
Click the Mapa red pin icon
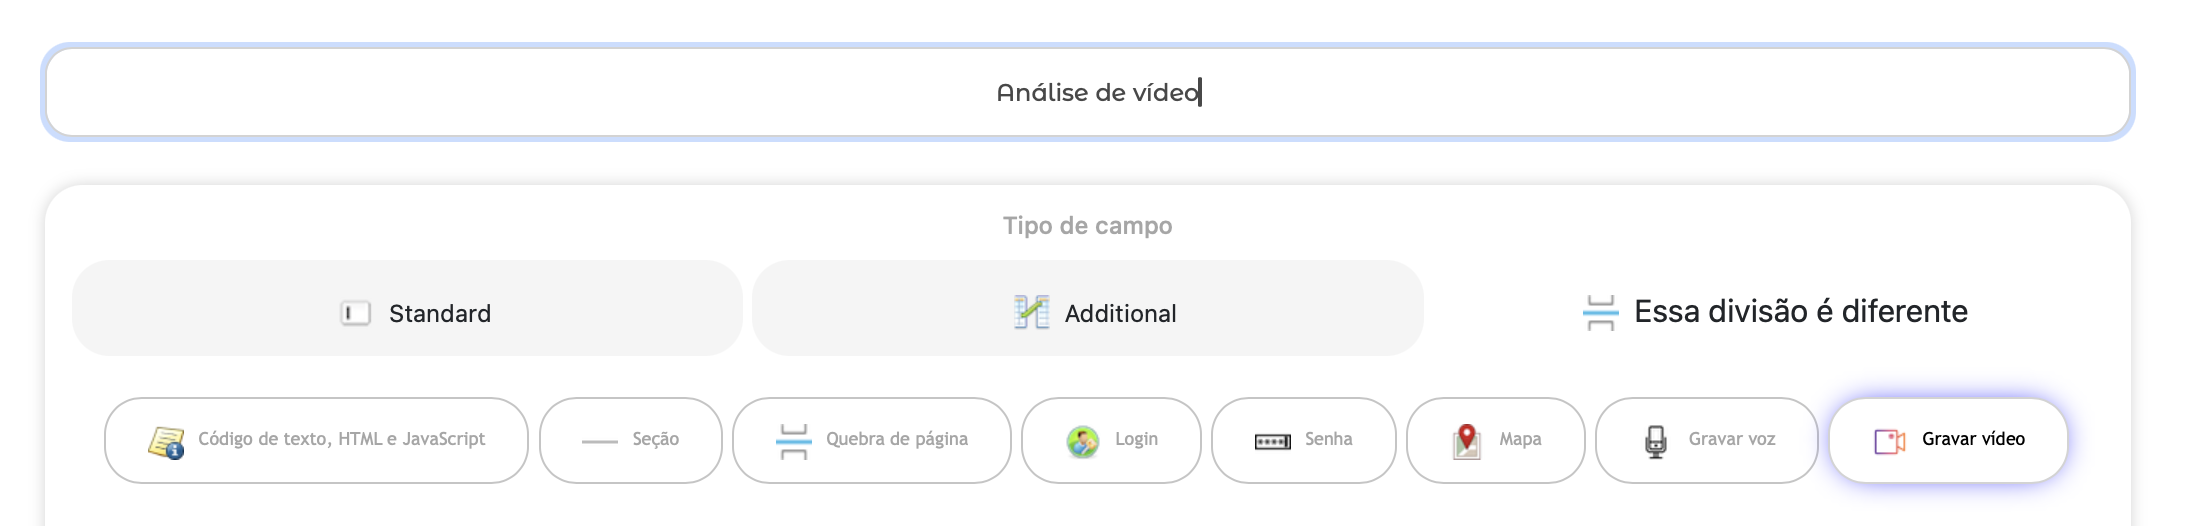click(x=1466, y=441)
